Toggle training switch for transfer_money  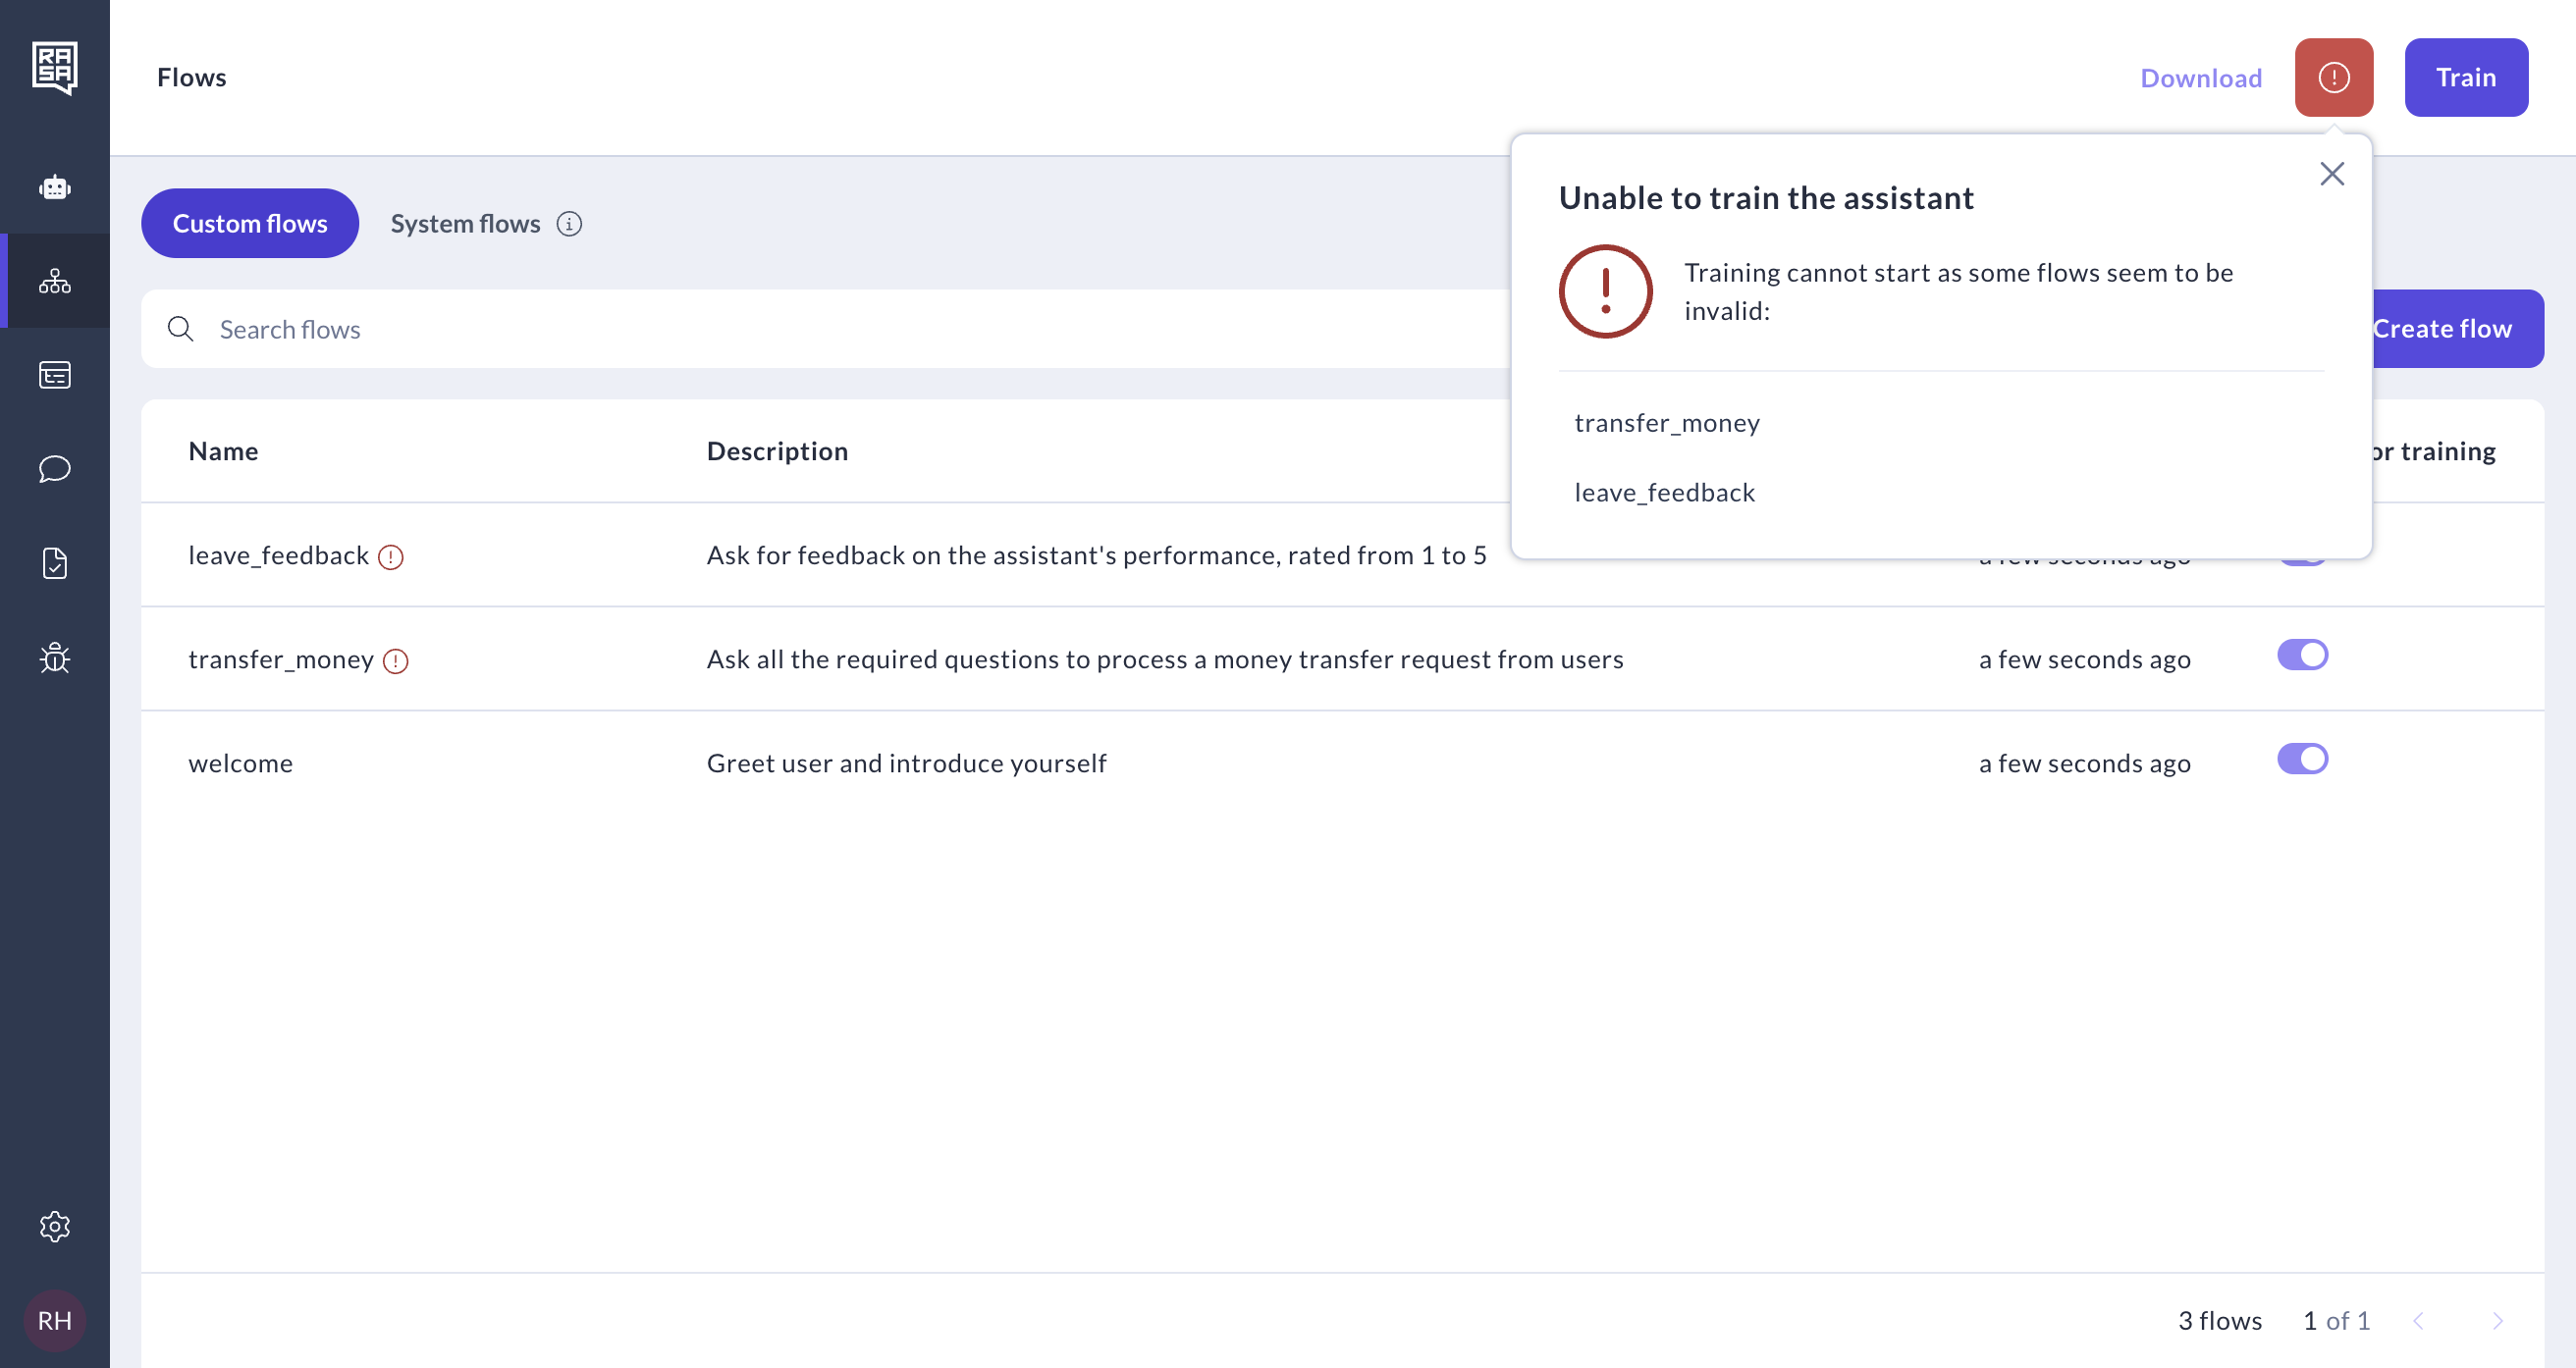[2302, 655]
